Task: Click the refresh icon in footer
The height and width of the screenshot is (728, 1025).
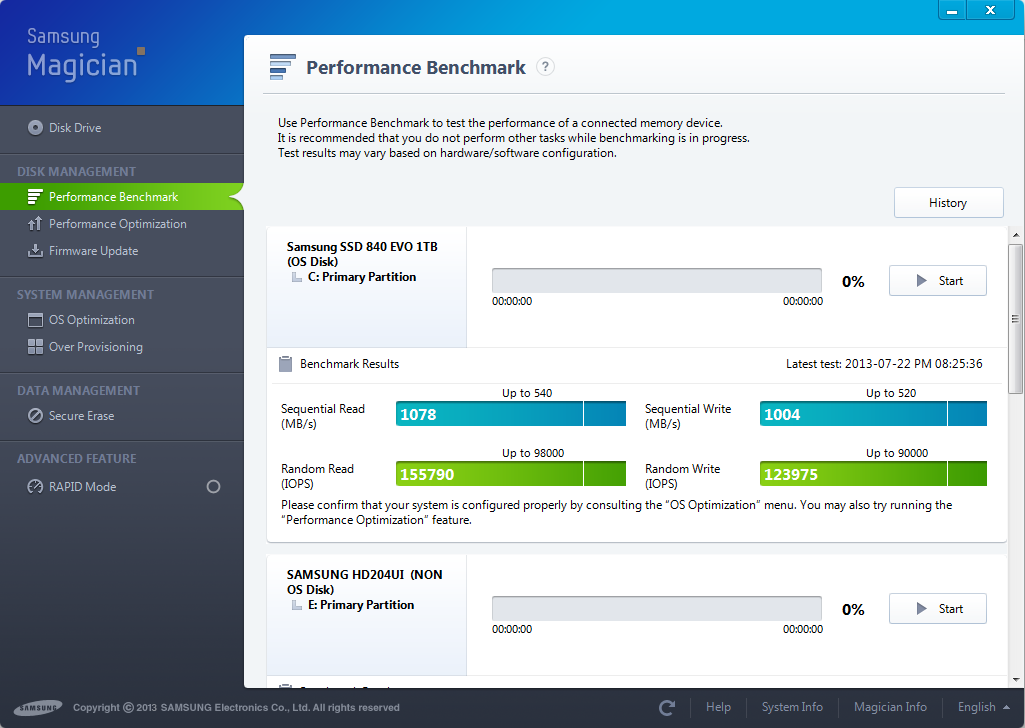Action: coord(667,707)
